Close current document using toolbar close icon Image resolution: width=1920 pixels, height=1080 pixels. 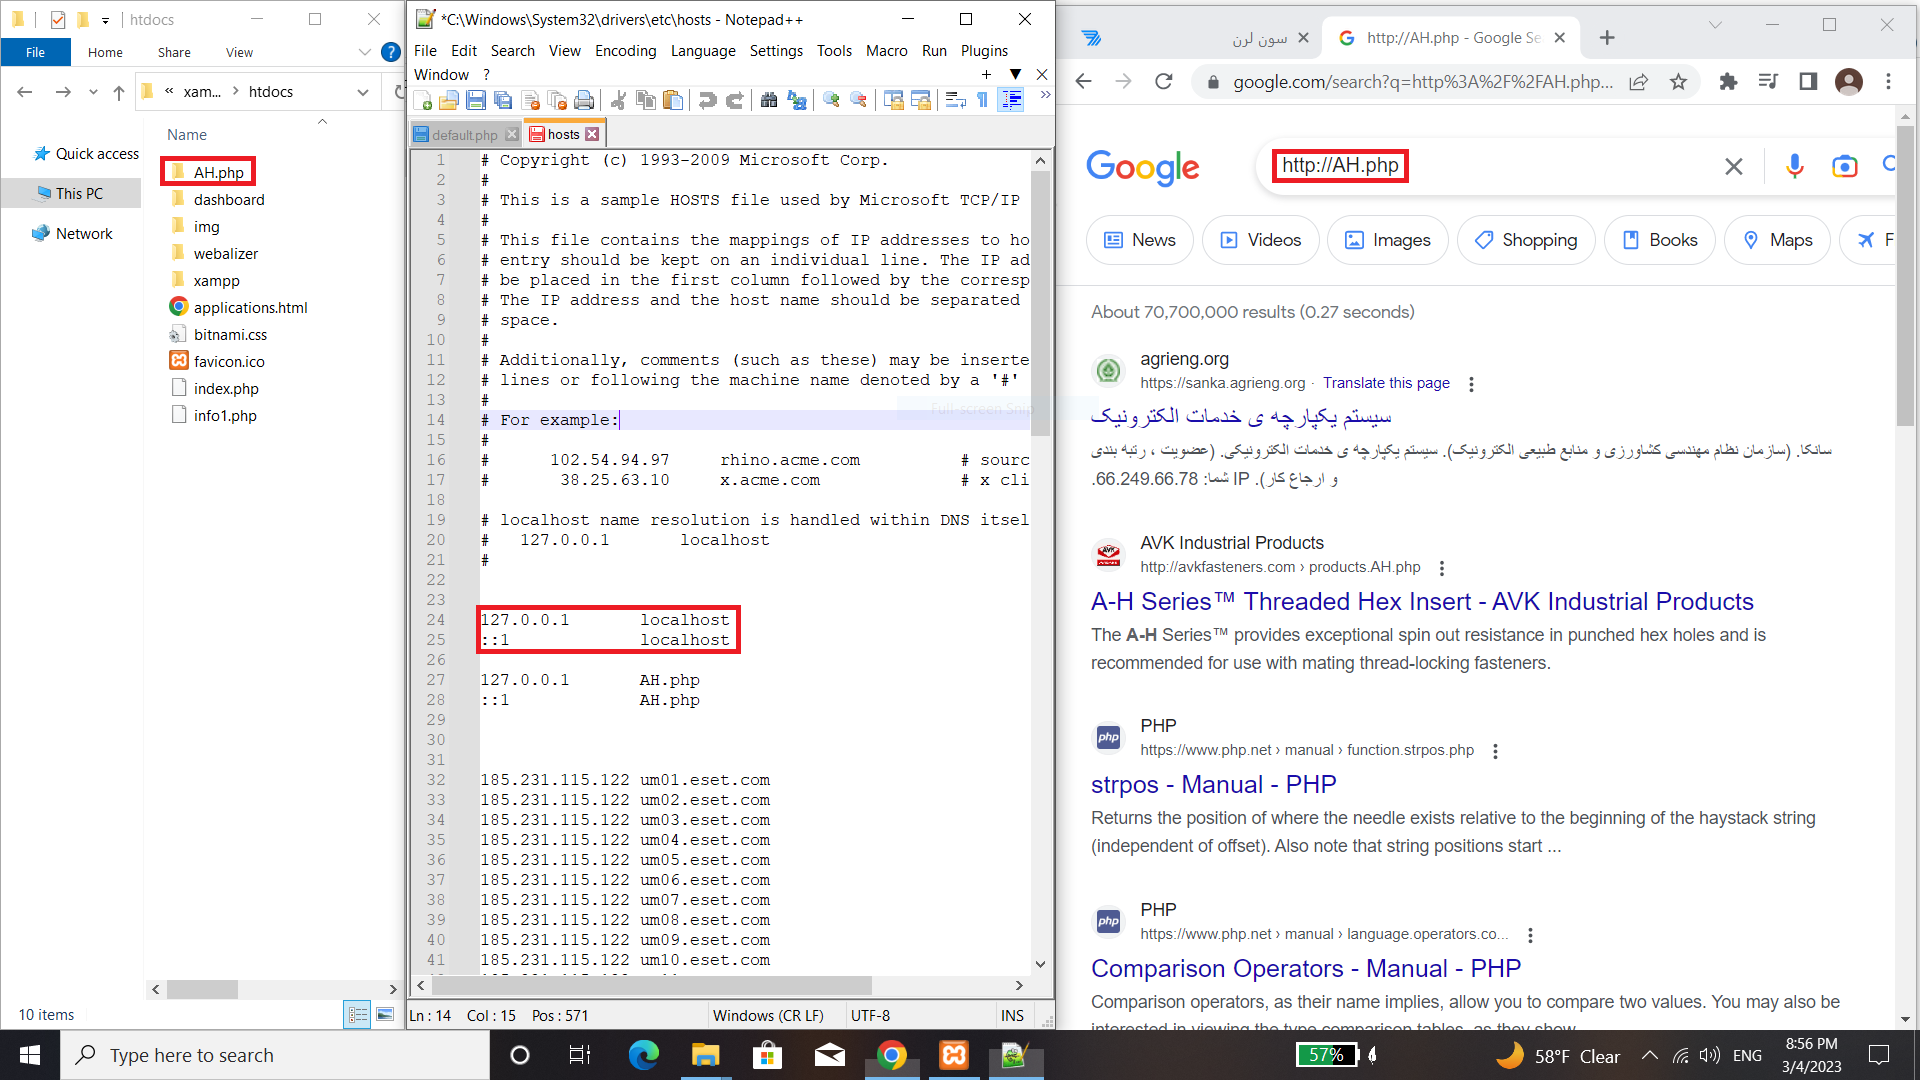(530, 100)
